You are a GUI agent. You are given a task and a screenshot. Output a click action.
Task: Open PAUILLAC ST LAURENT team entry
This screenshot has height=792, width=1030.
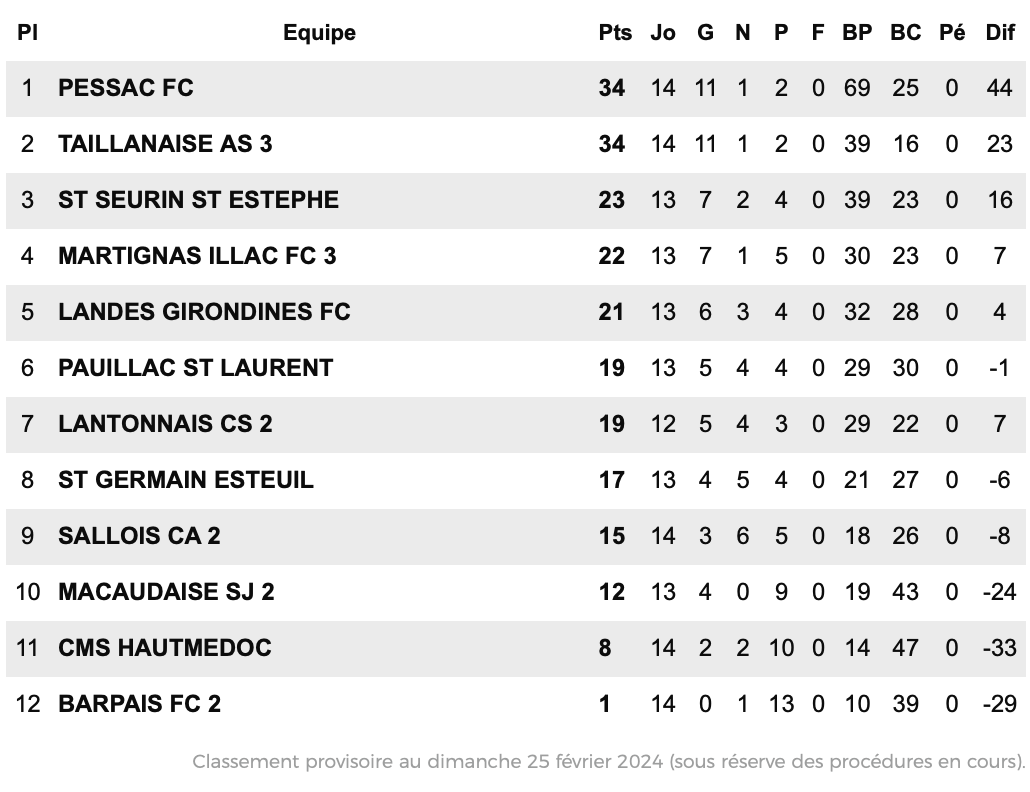click(x=196, y=368)
